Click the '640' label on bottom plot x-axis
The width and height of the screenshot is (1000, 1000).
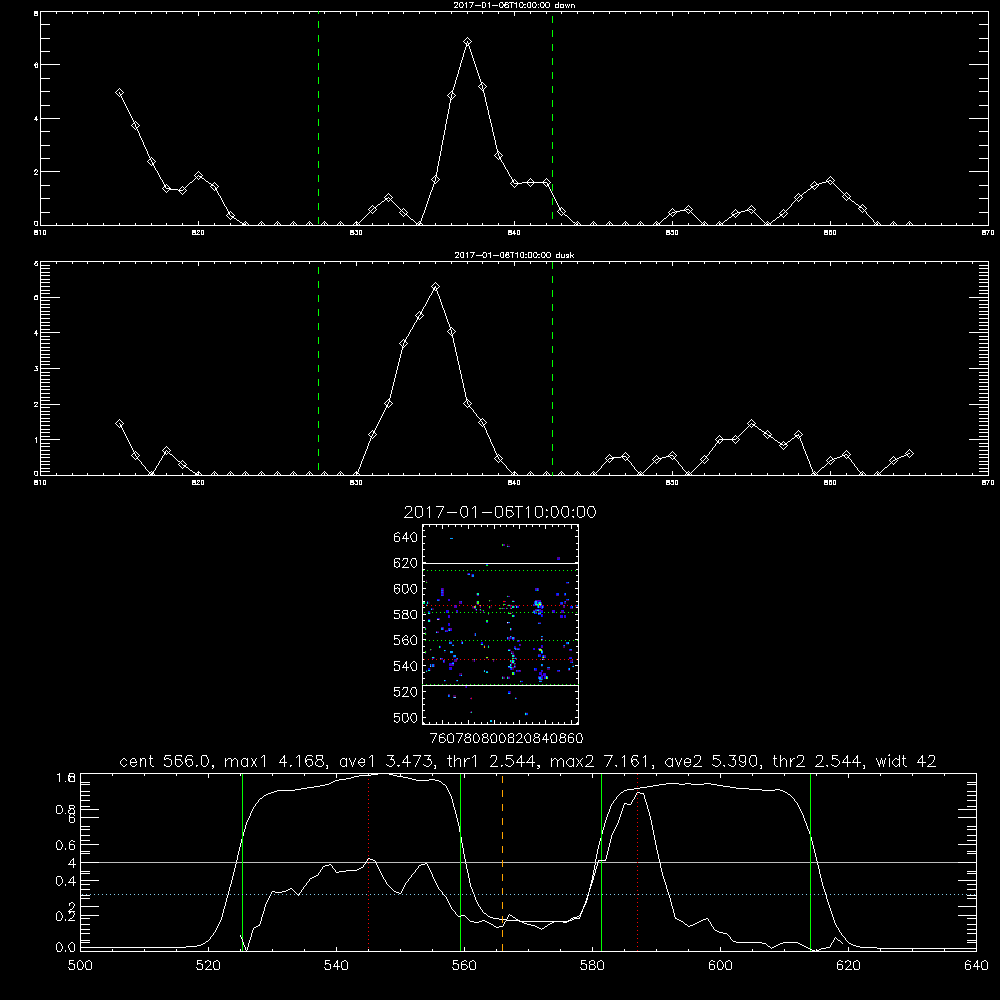pos(976,966)
